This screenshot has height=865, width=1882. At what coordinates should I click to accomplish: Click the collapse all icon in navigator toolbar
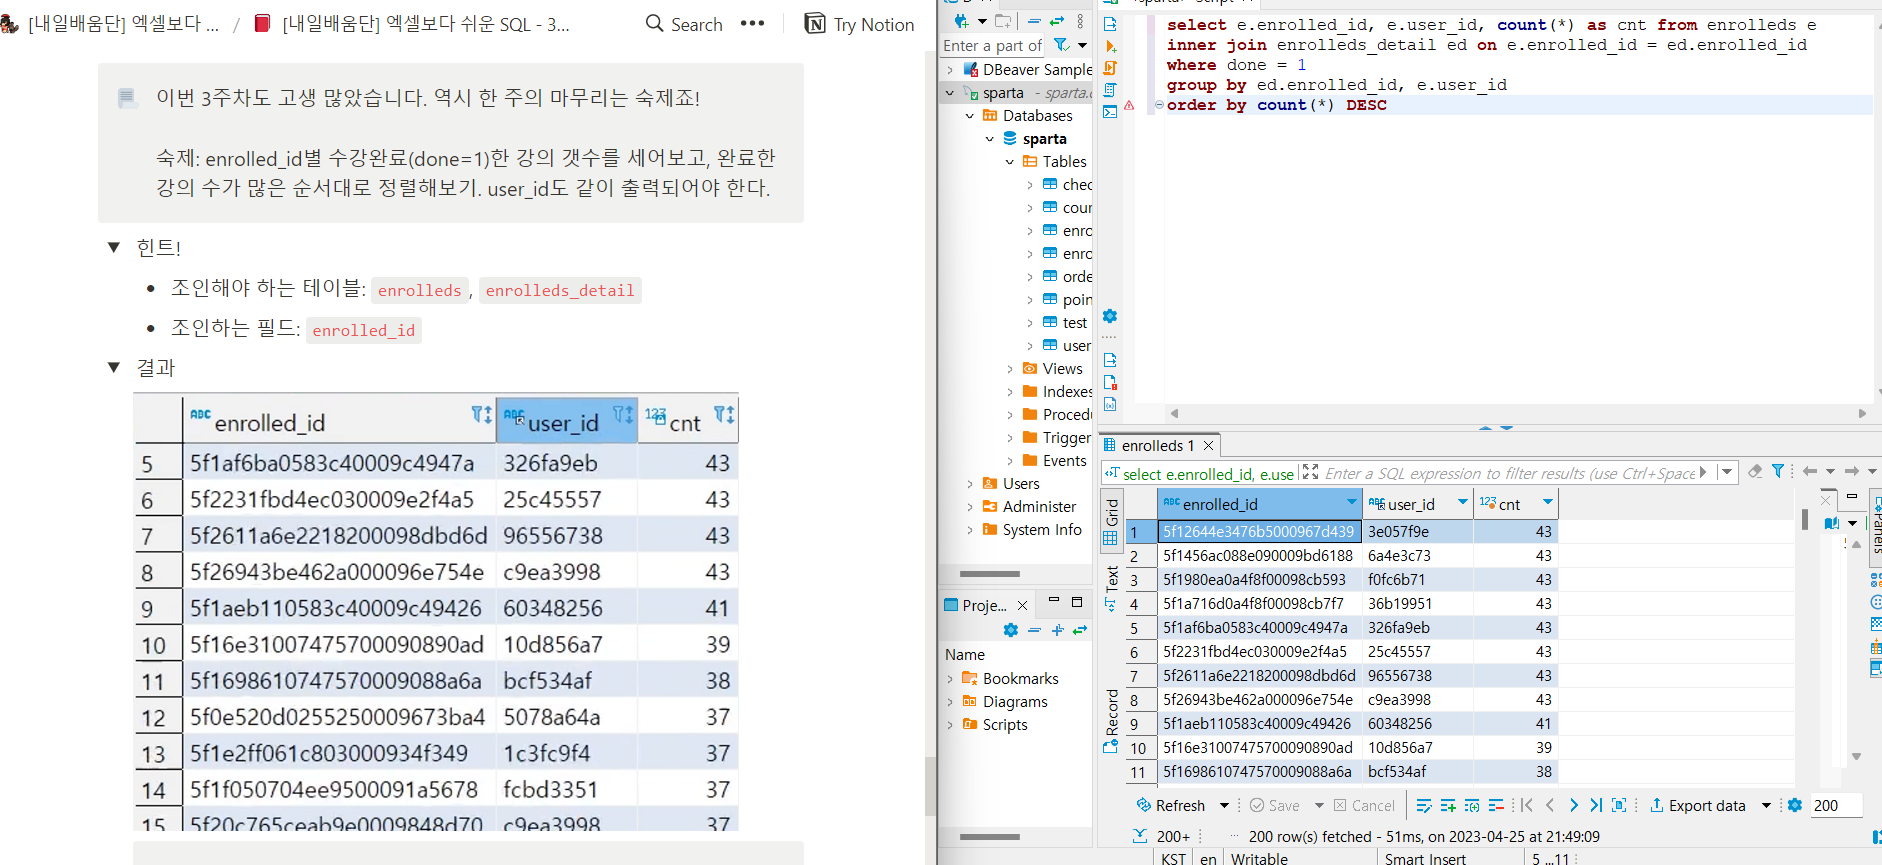click(1034, 20)
